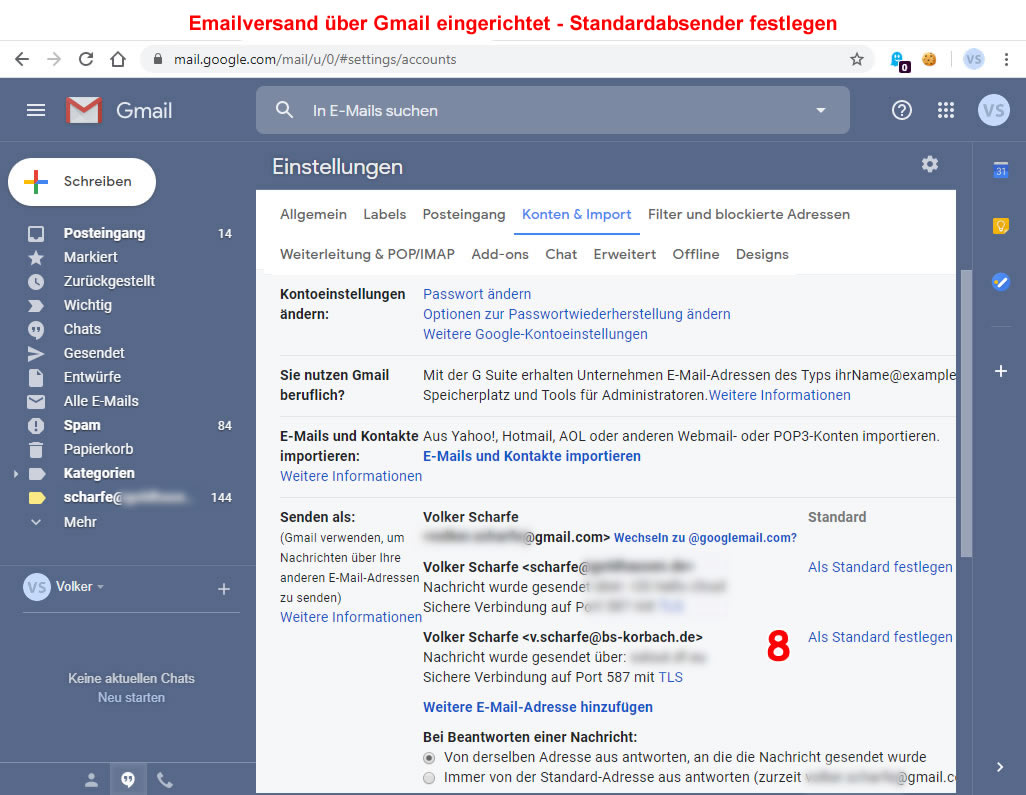1026x795 pixels.
Task: Reload the page with the refresh icon
Action: 86,60
